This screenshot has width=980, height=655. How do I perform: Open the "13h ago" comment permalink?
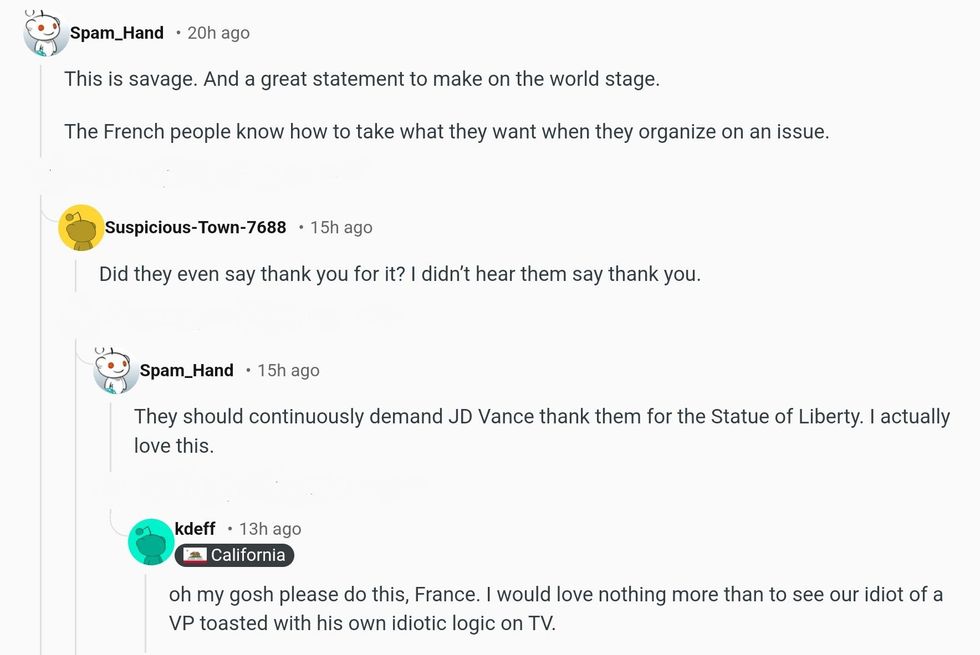point(270,529)
